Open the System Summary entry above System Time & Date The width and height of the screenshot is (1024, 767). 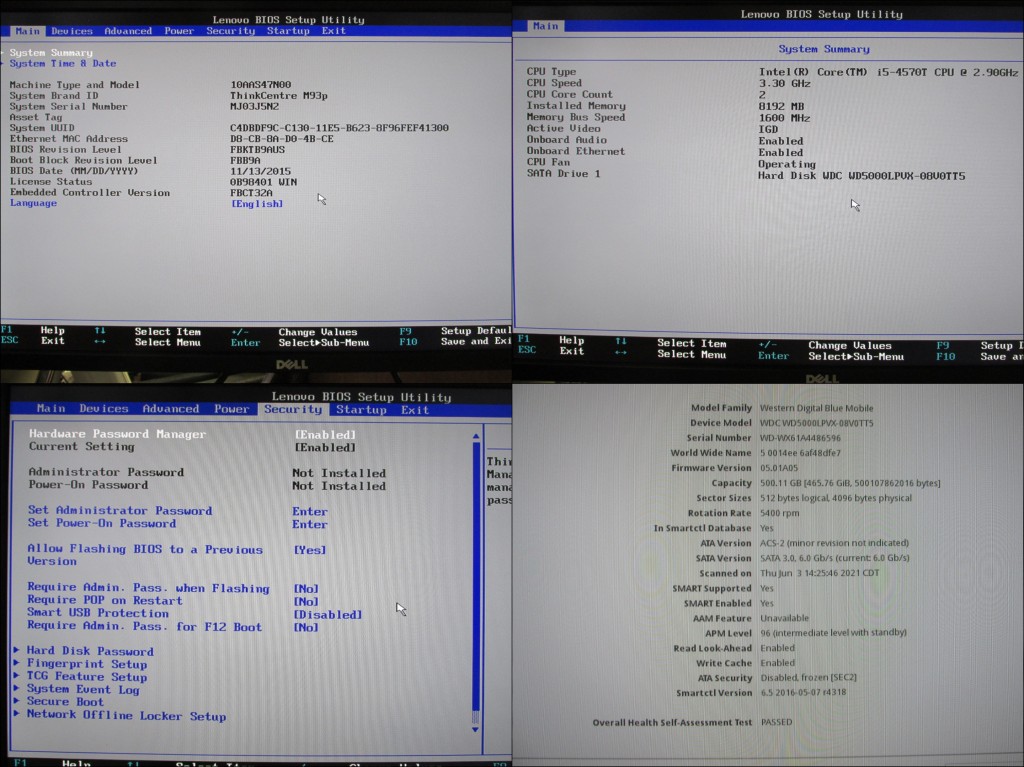51,52
